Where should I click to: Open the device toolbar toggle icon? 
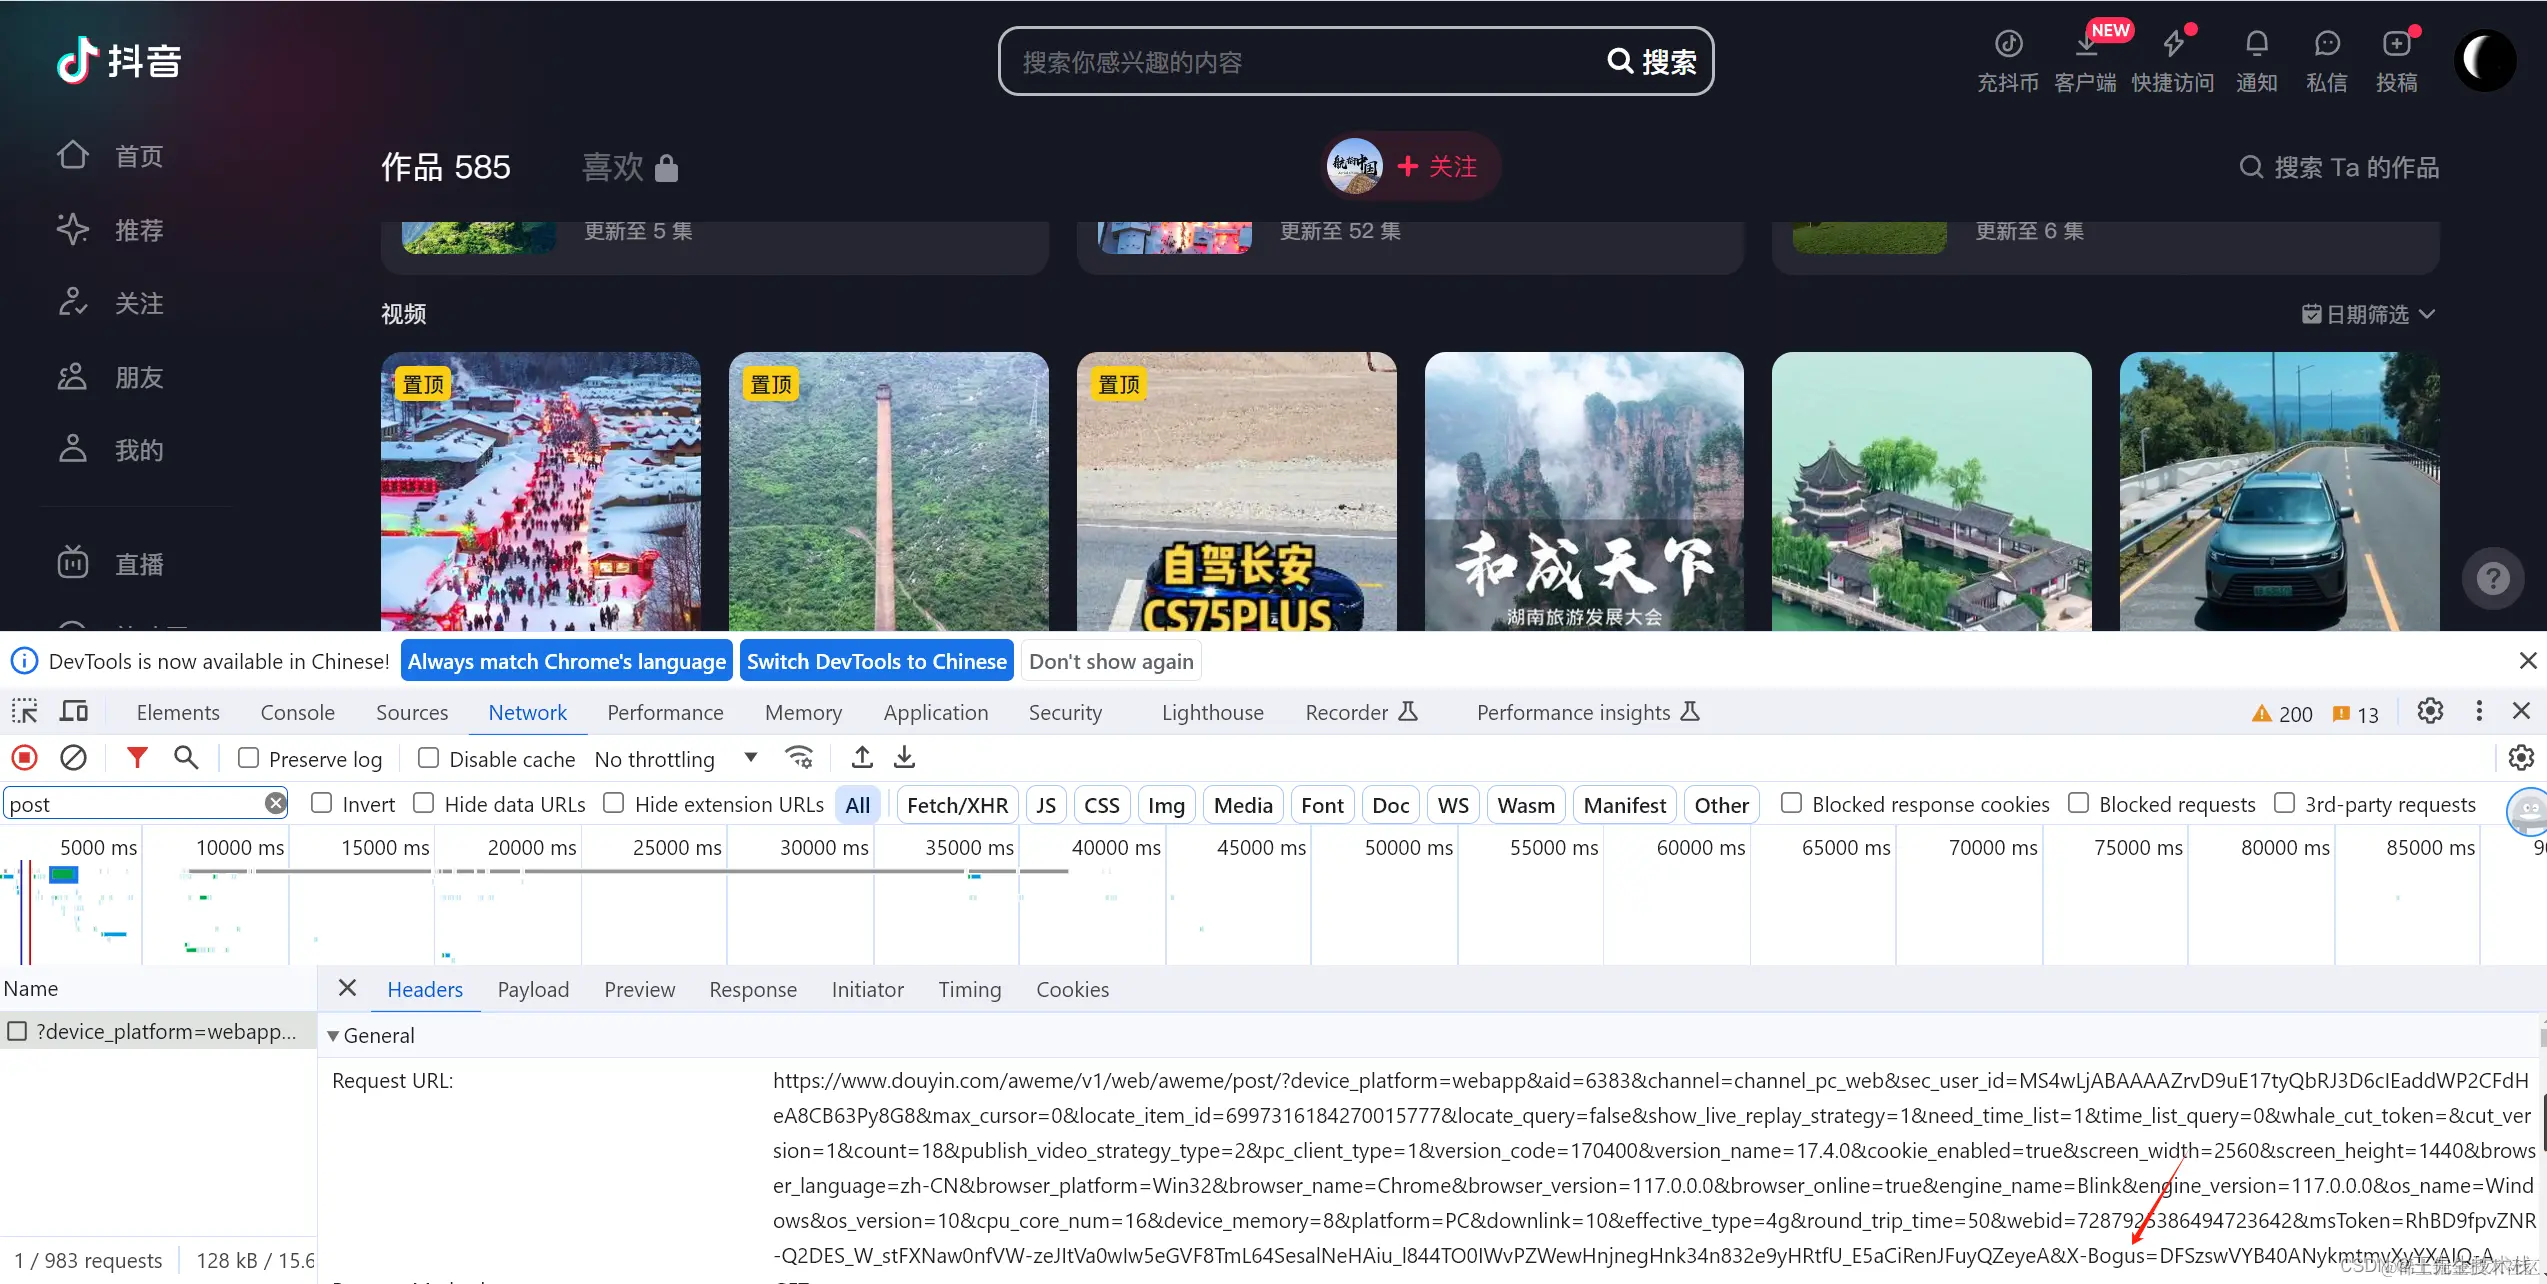coord(74,712)
